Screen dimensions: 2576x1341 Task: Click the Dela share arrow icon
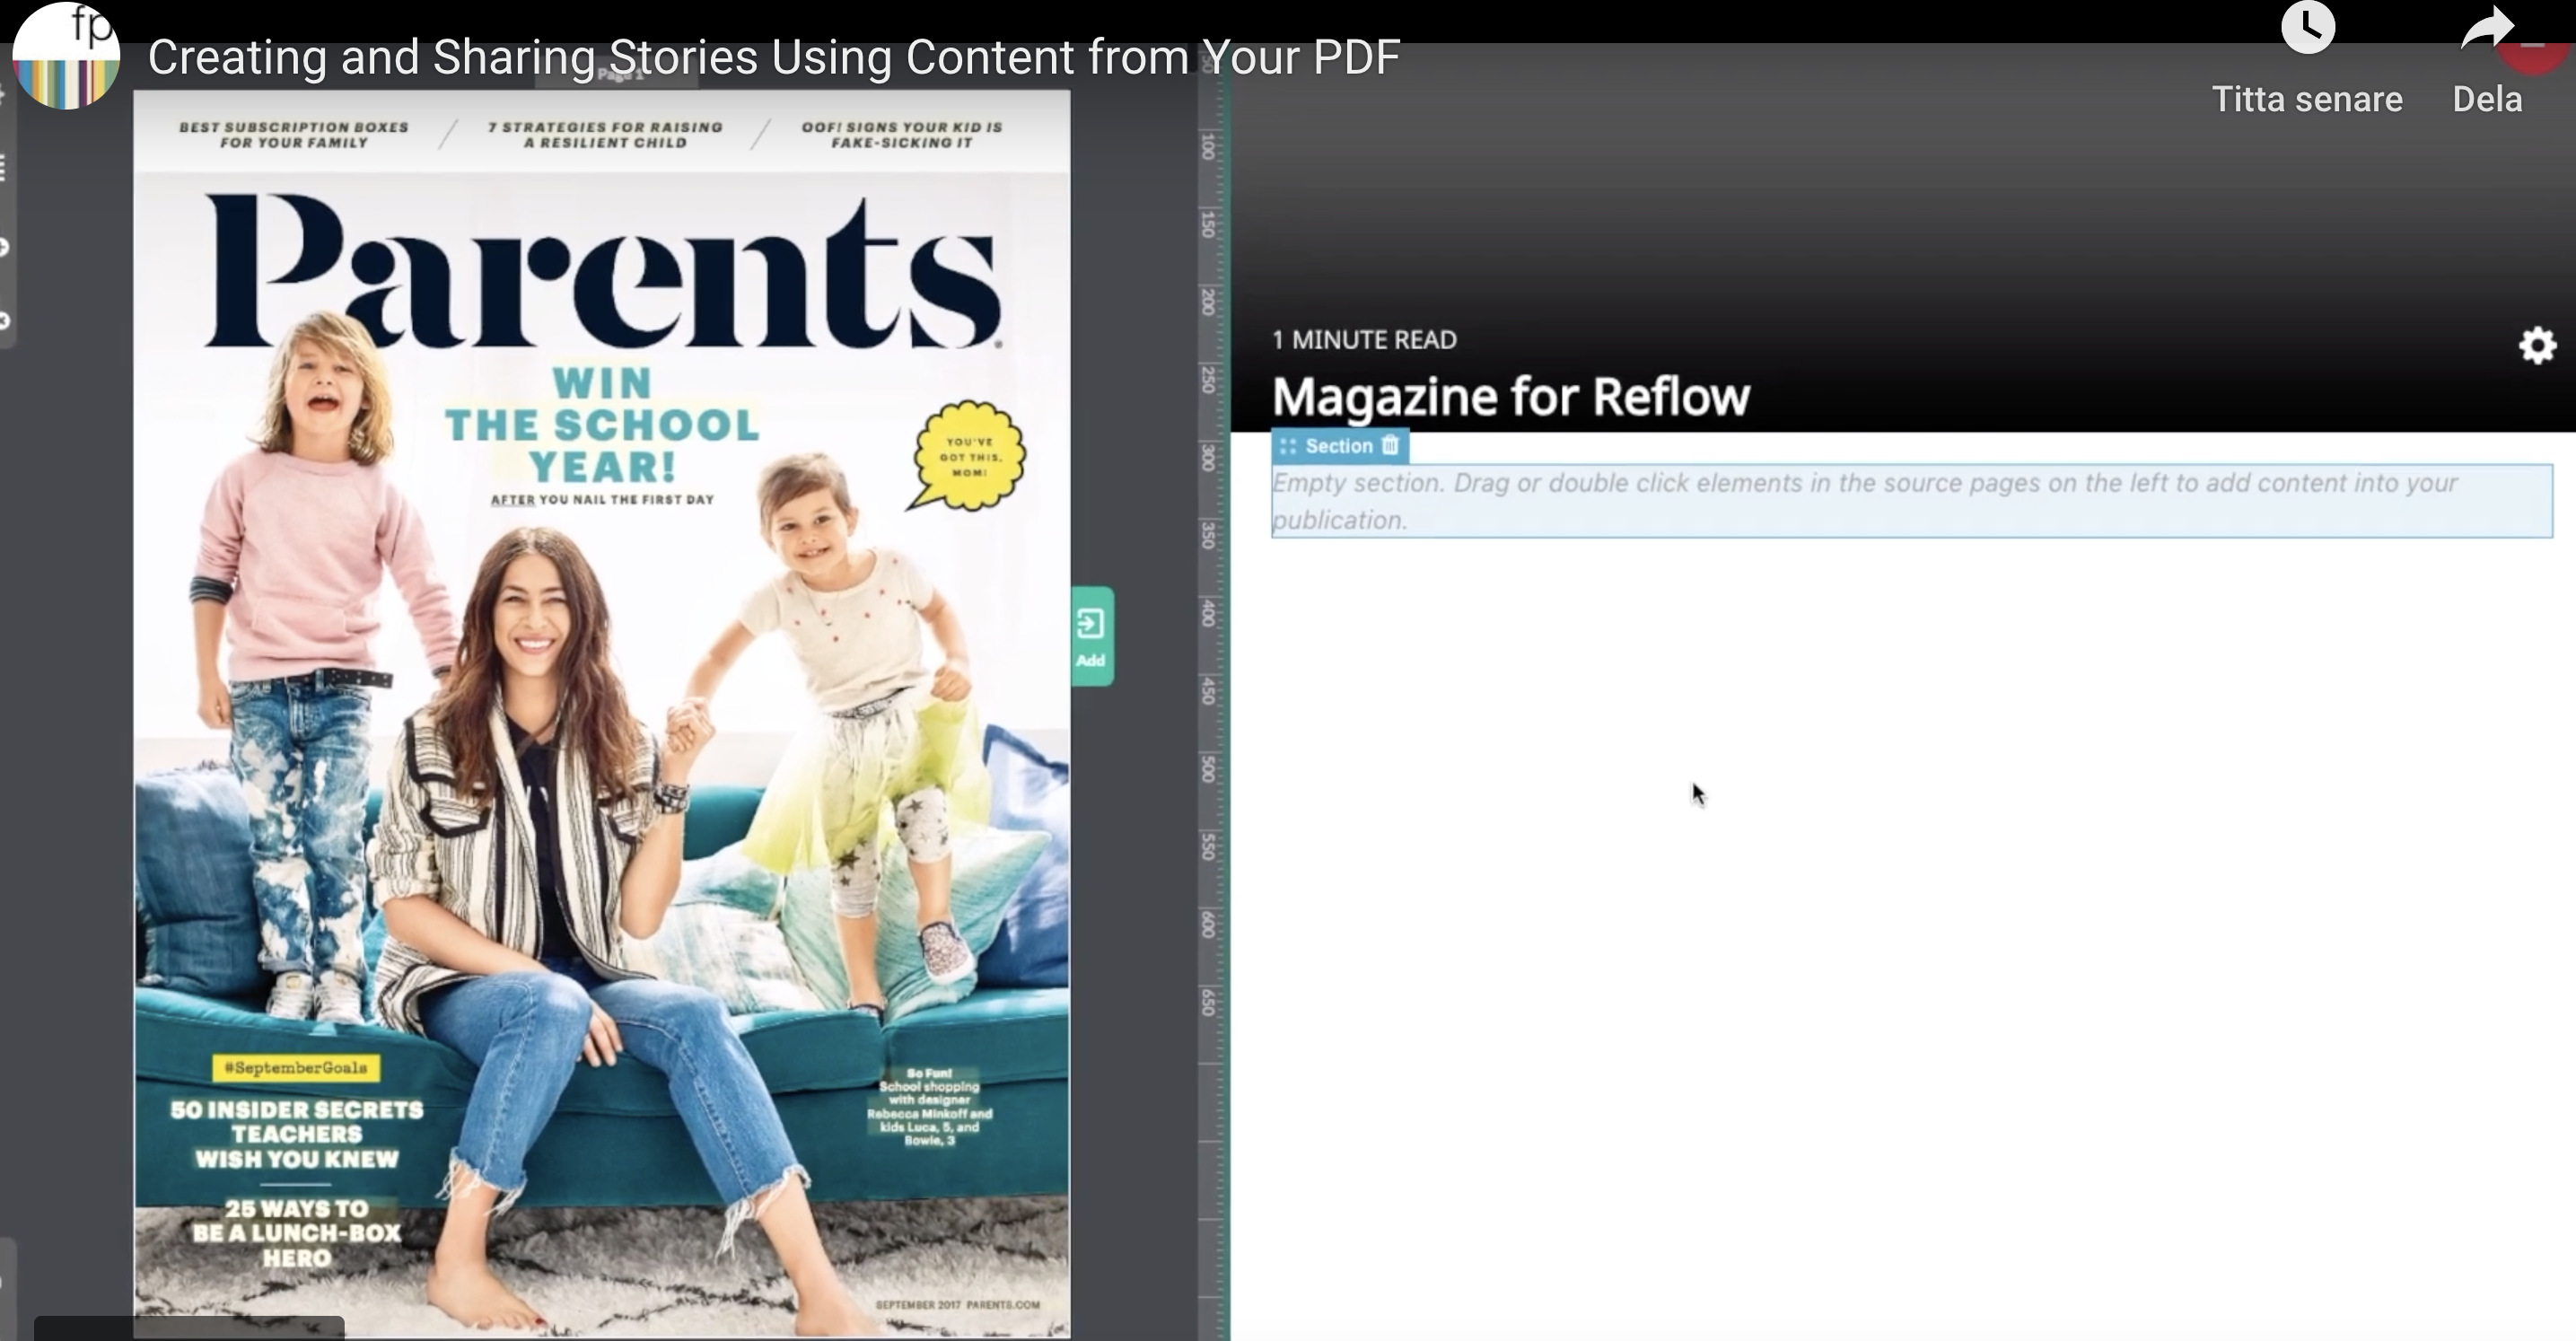tap(2487, 30)
